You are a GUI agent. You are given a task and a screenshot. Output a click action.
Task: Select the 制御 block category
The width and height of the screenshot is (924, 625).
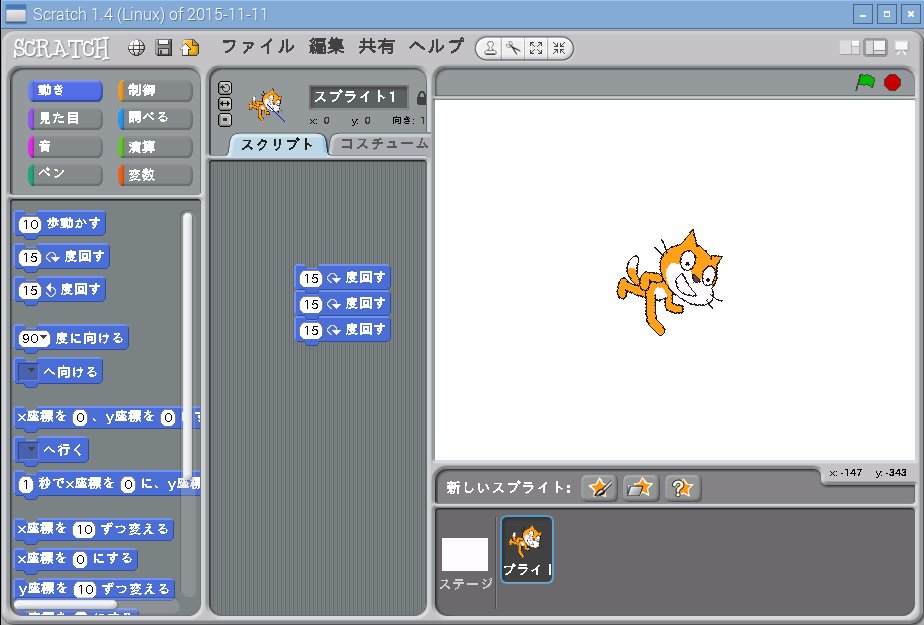click(x=155, y=91)
